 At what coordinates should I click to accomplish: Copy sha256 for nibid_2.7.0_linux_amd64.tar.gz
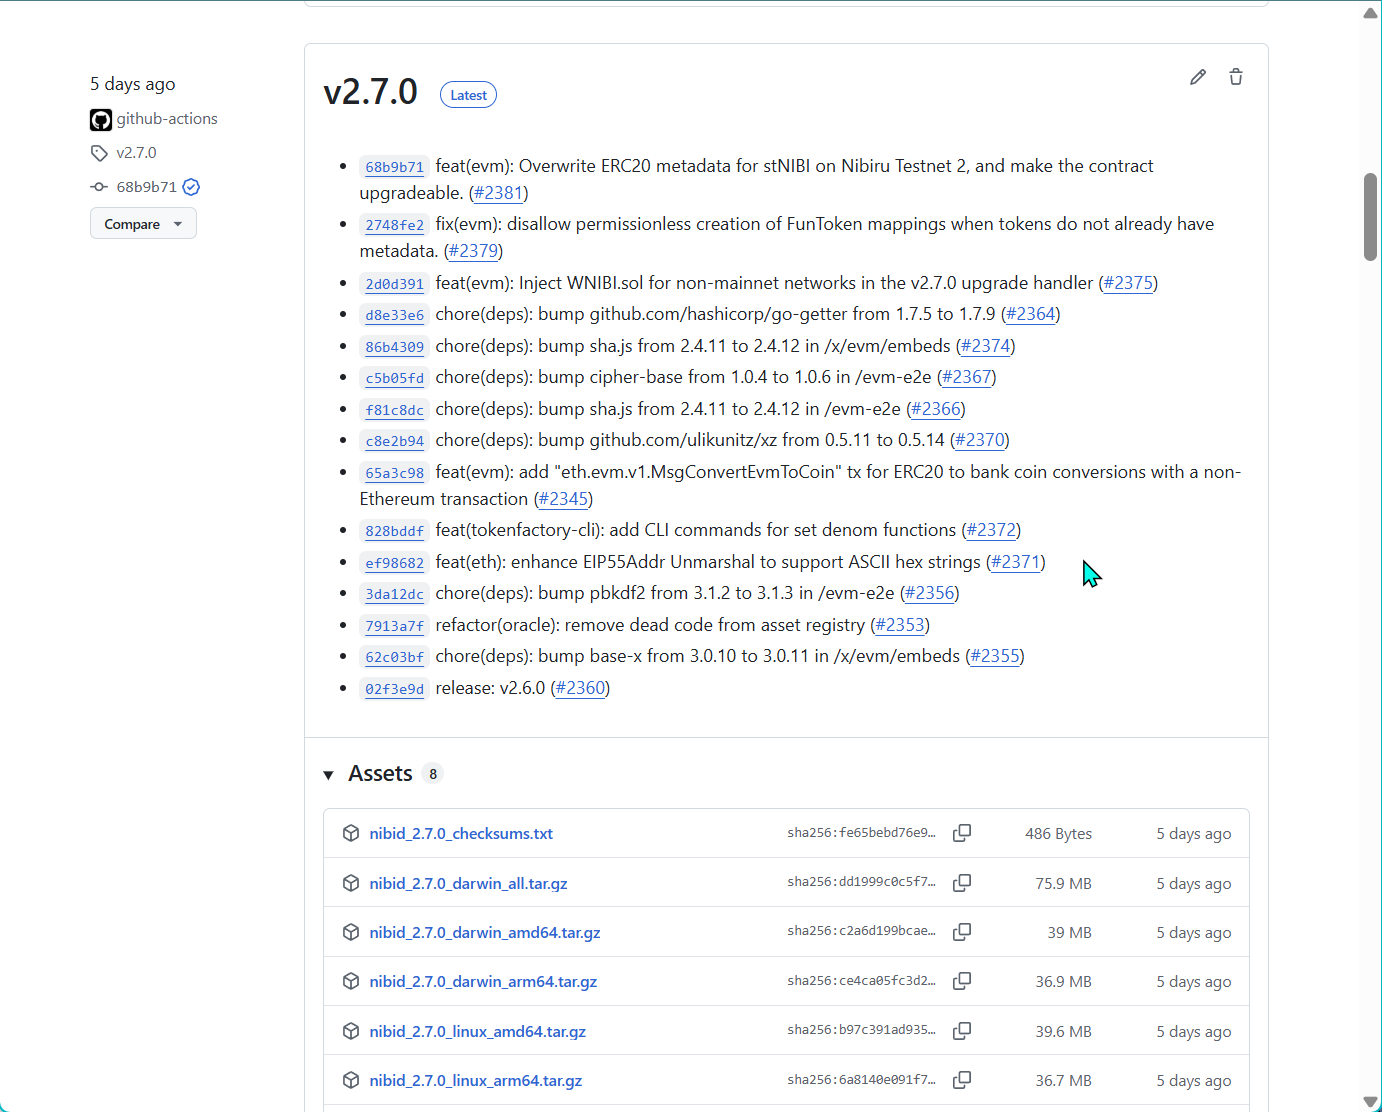click(962, 1031)
